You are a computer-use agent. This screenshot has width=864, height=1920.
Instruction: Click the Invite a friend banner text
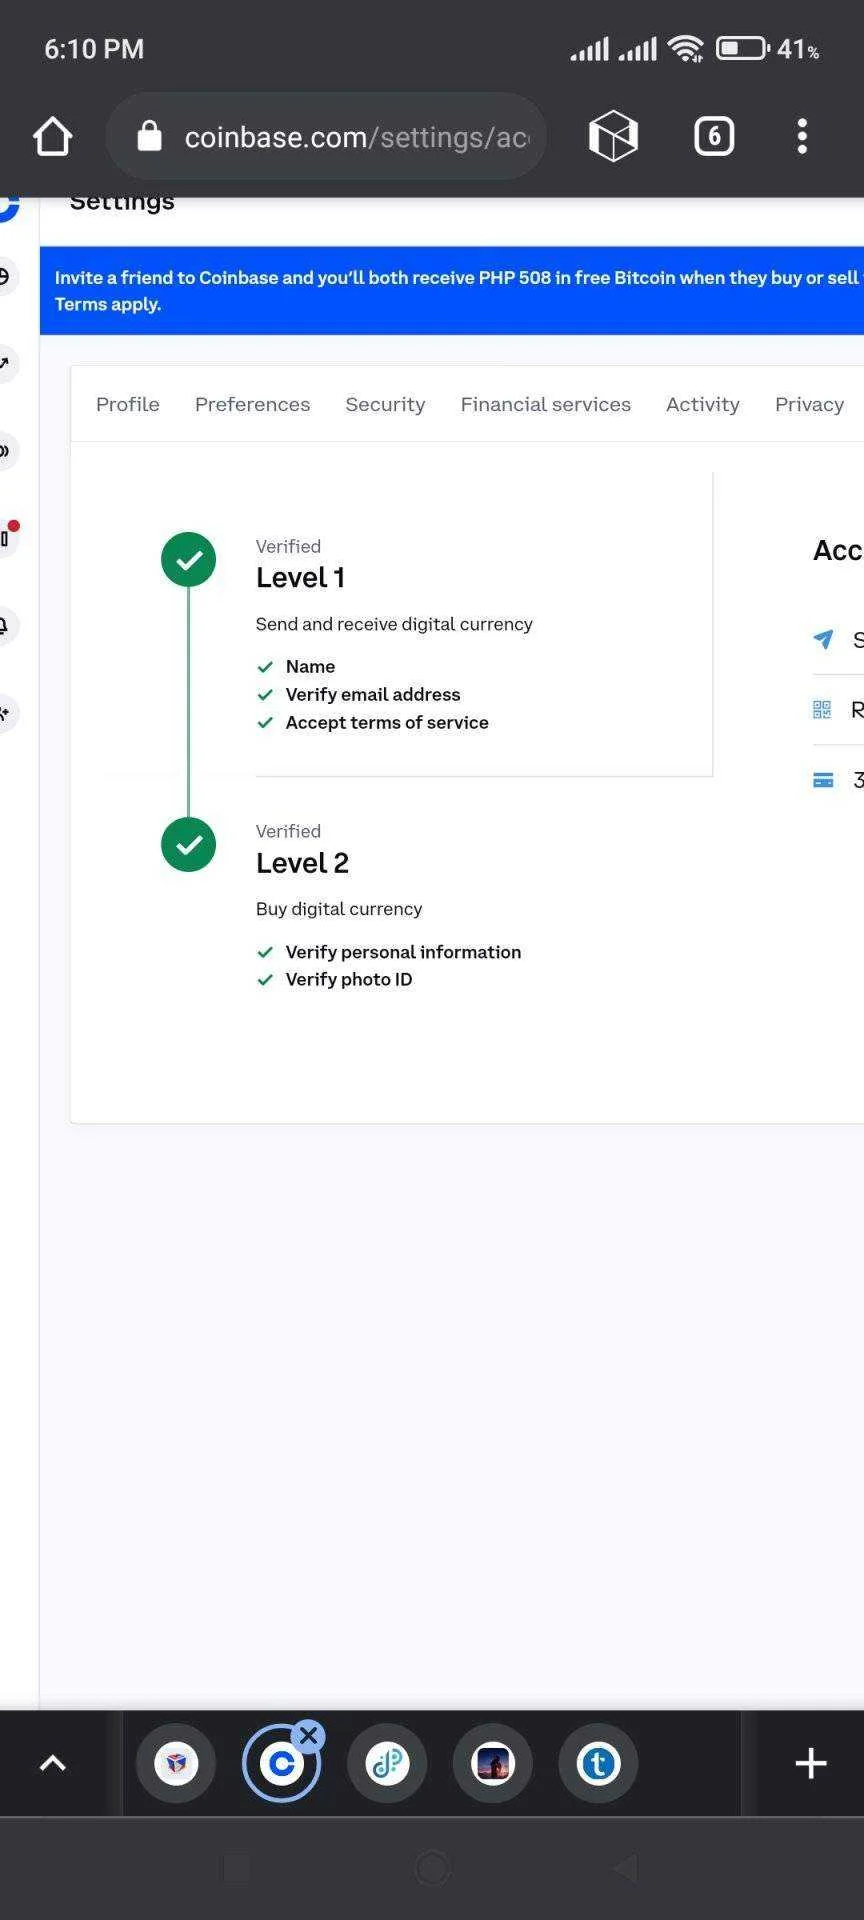[x=459, y=277]
